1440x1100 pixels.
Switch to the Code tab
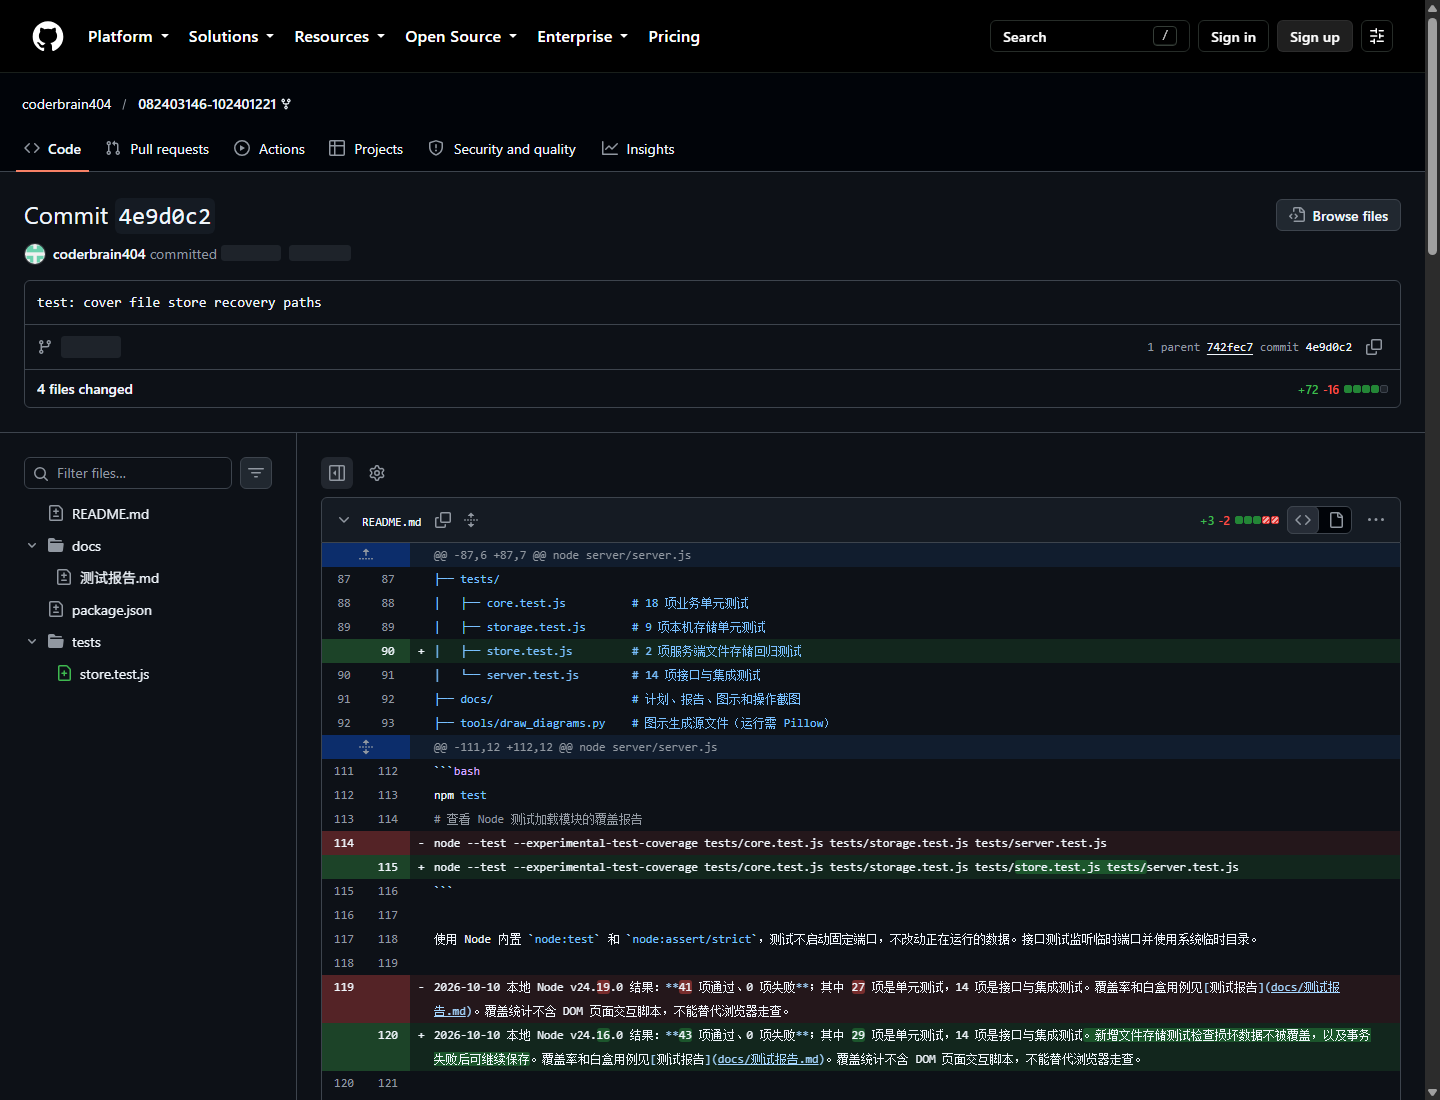coord(53,149)
